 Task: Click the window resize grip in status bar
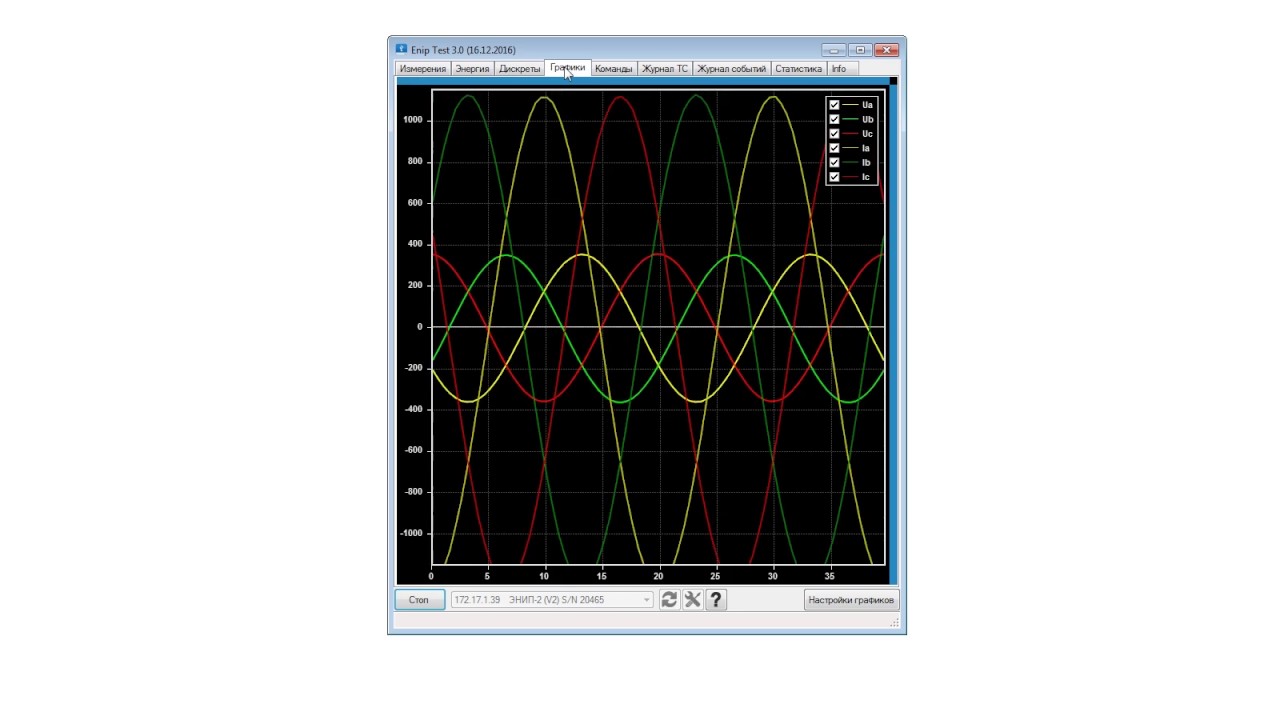[895, 623]
